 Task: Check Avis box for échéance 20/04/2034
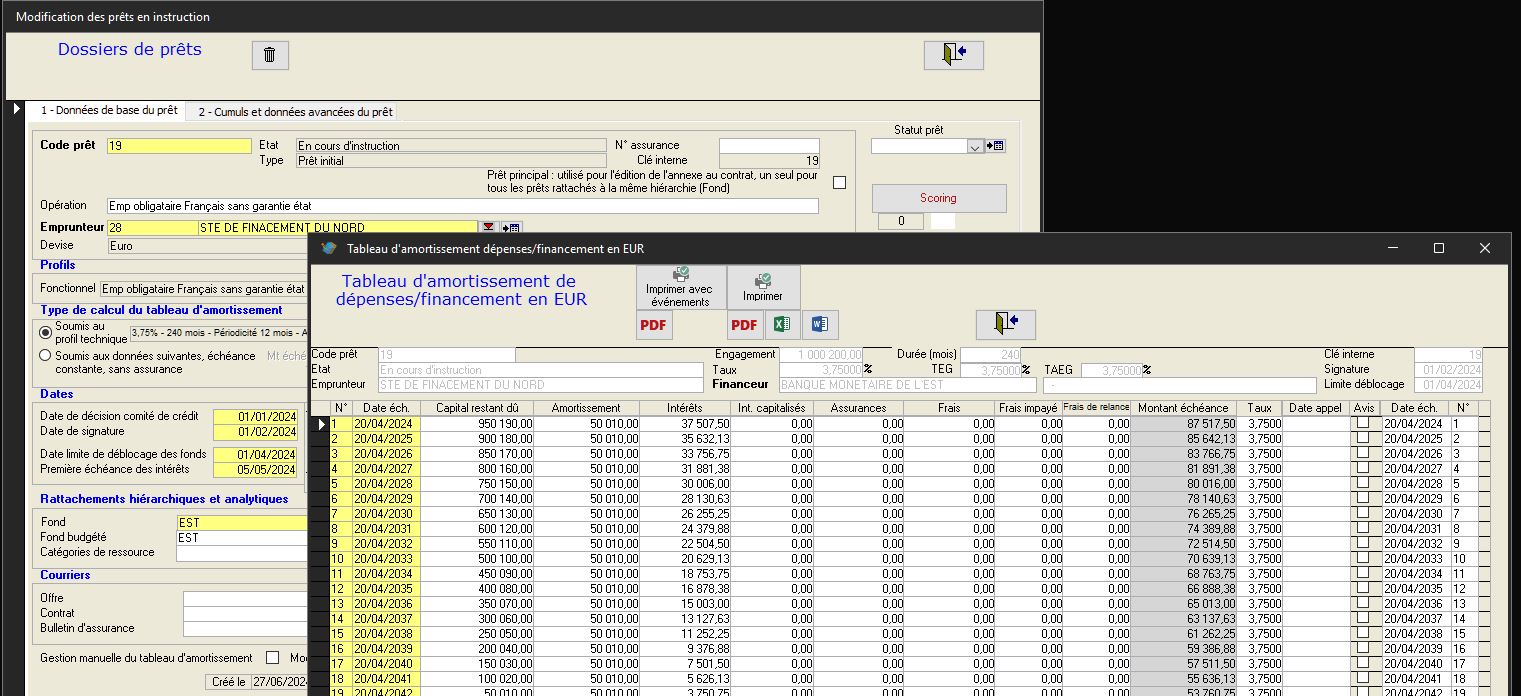1362,573
